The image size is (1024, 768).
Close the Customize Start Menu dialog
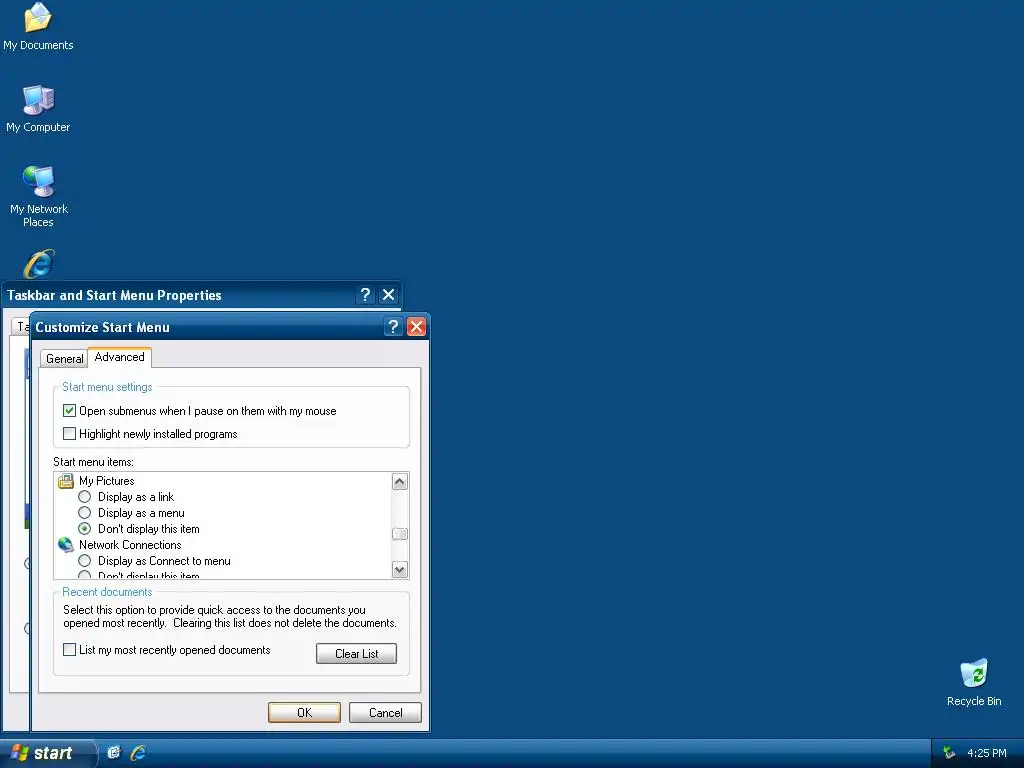[416, 327]
